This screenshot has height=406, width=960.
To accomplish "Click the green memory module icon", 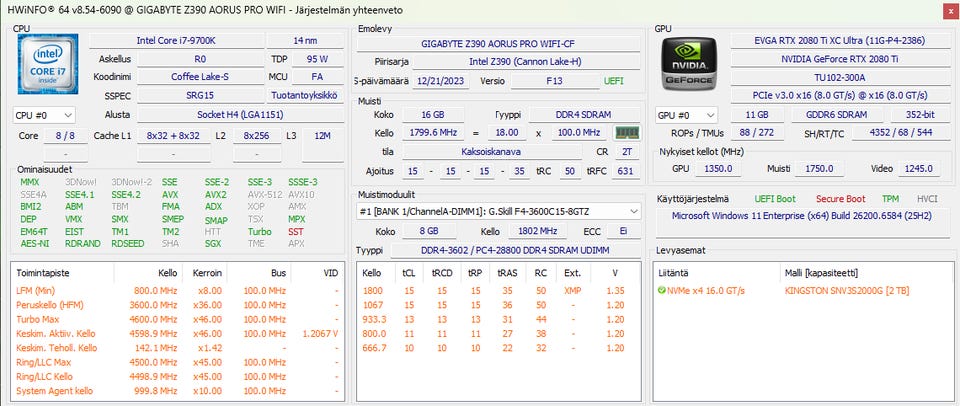I will [627, 133].
